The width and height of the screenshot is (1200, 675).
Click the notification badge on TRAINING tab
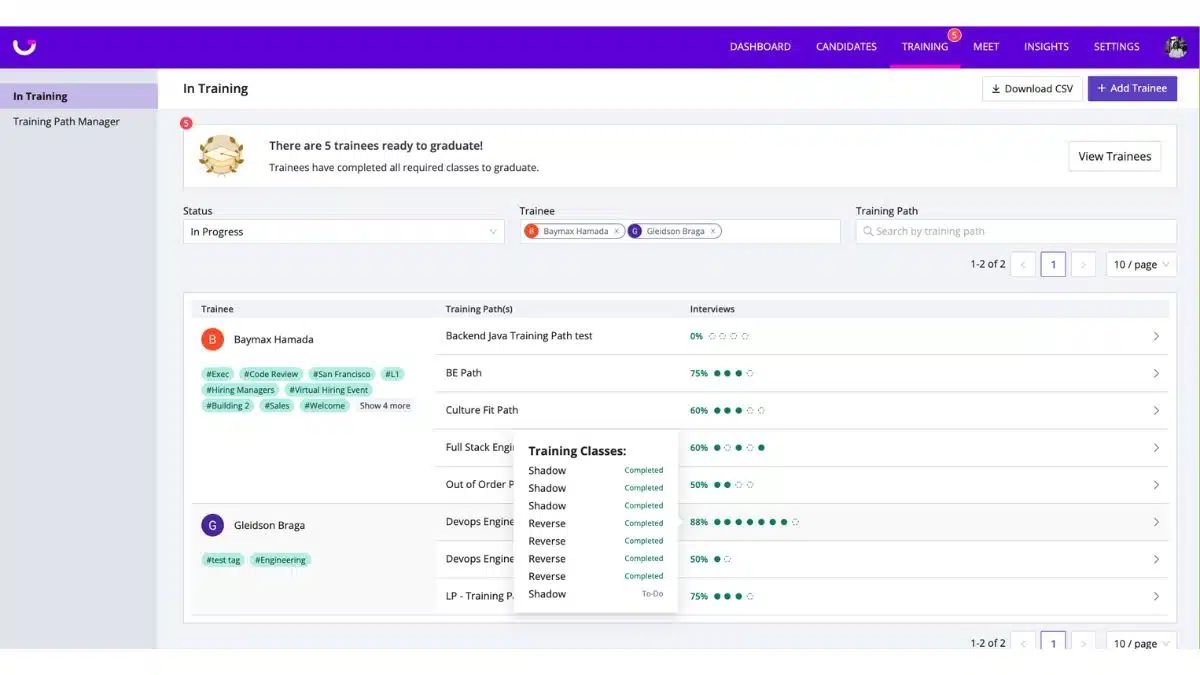point(955,33)
